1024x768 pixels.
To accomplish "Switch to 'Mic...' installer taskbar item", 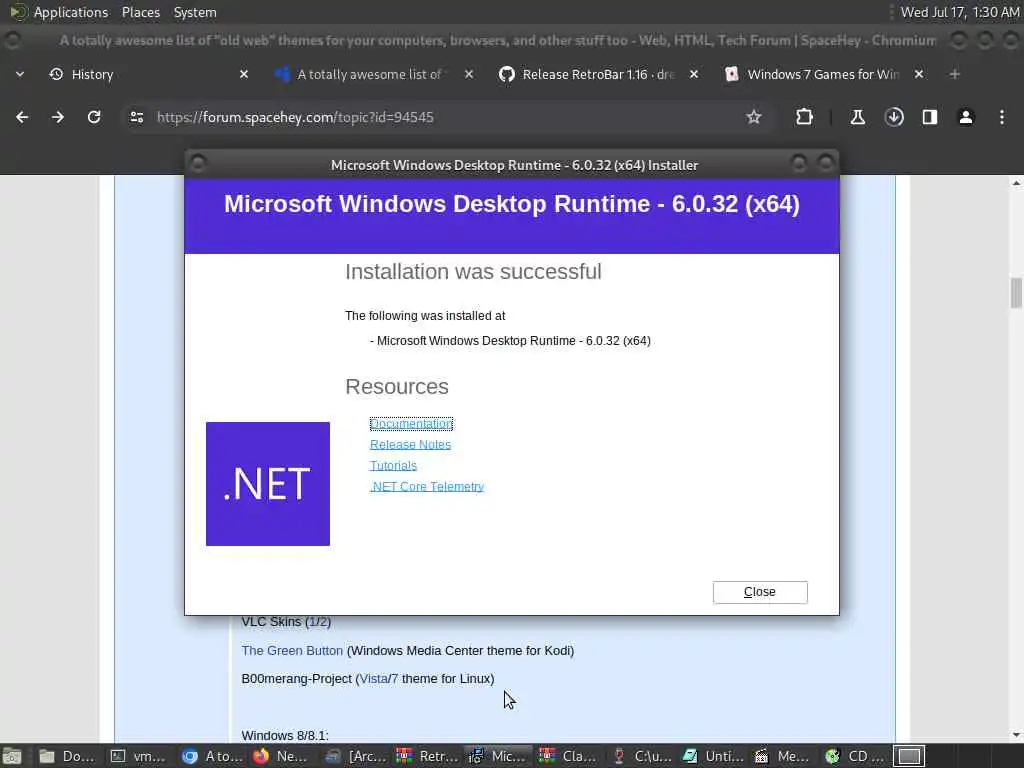I will (x=498, y=756).
